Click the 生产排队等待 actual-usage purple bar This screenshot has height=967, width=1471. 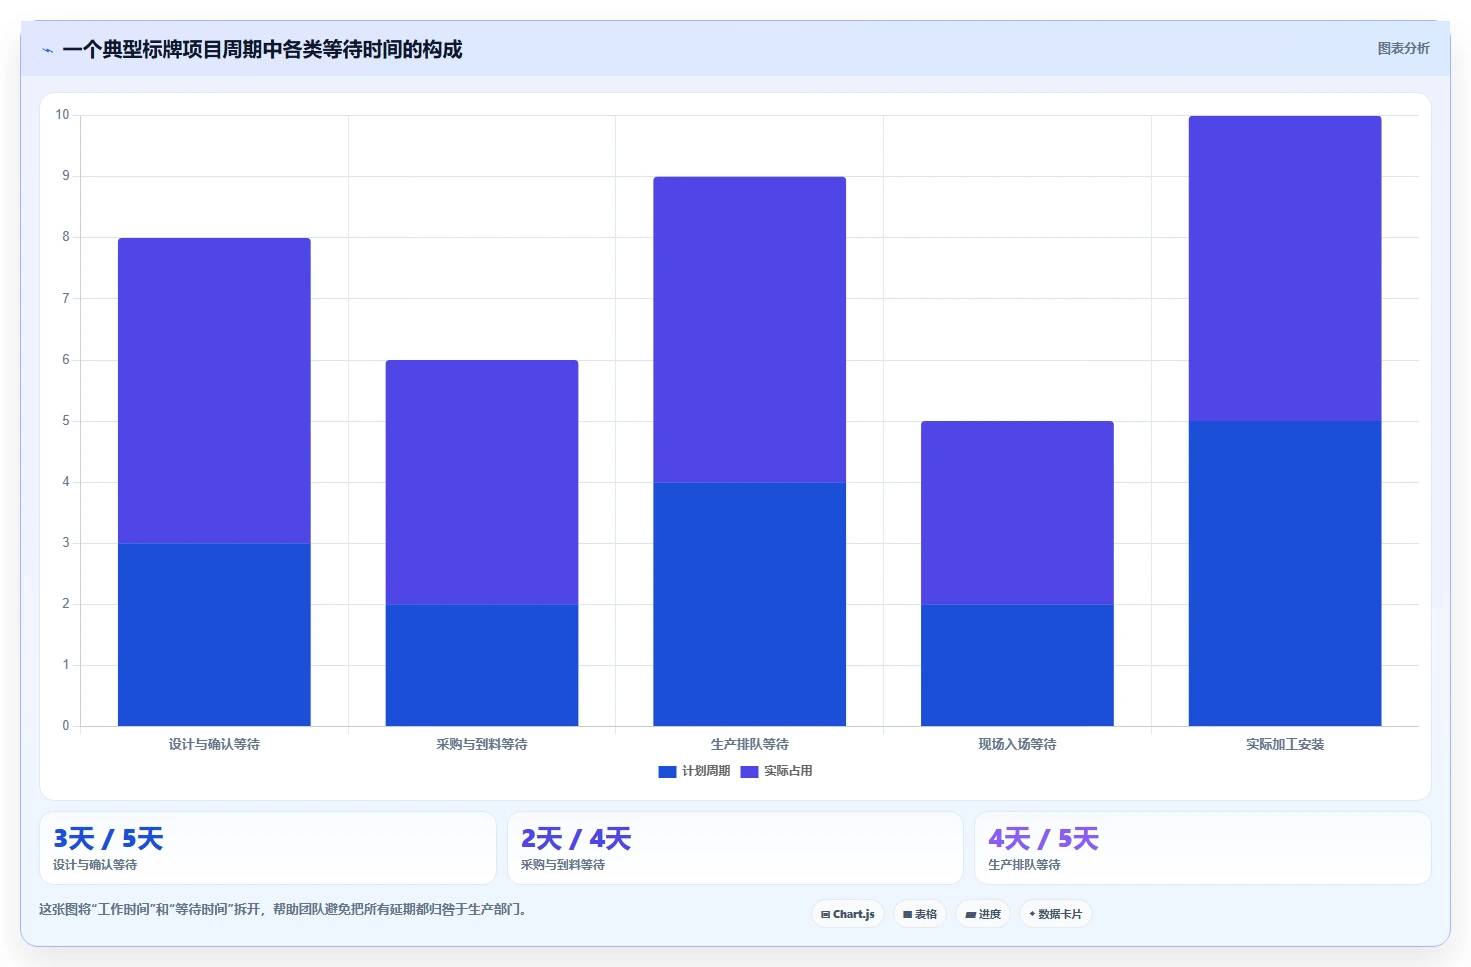pyautogui.click(x=750, y=329)
